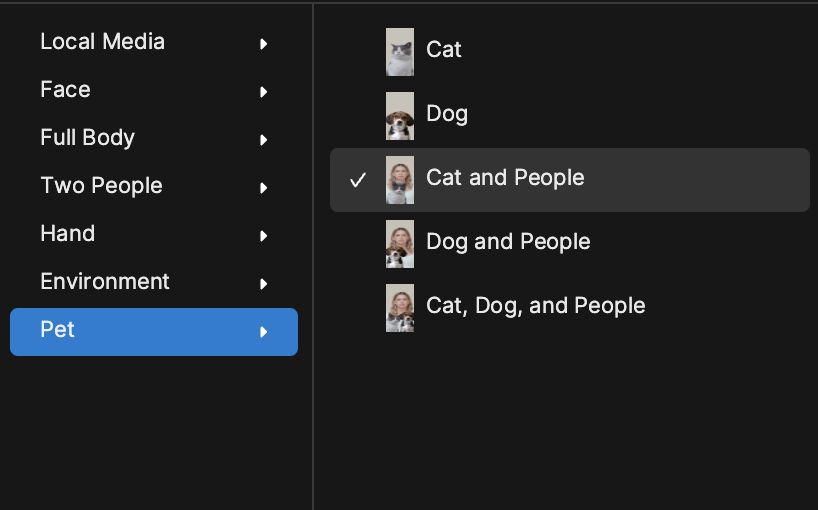The height and width of the screenshot is (510, 818).
Task: Expand the Full Body submenu arrow
Action: pos(263,140)
